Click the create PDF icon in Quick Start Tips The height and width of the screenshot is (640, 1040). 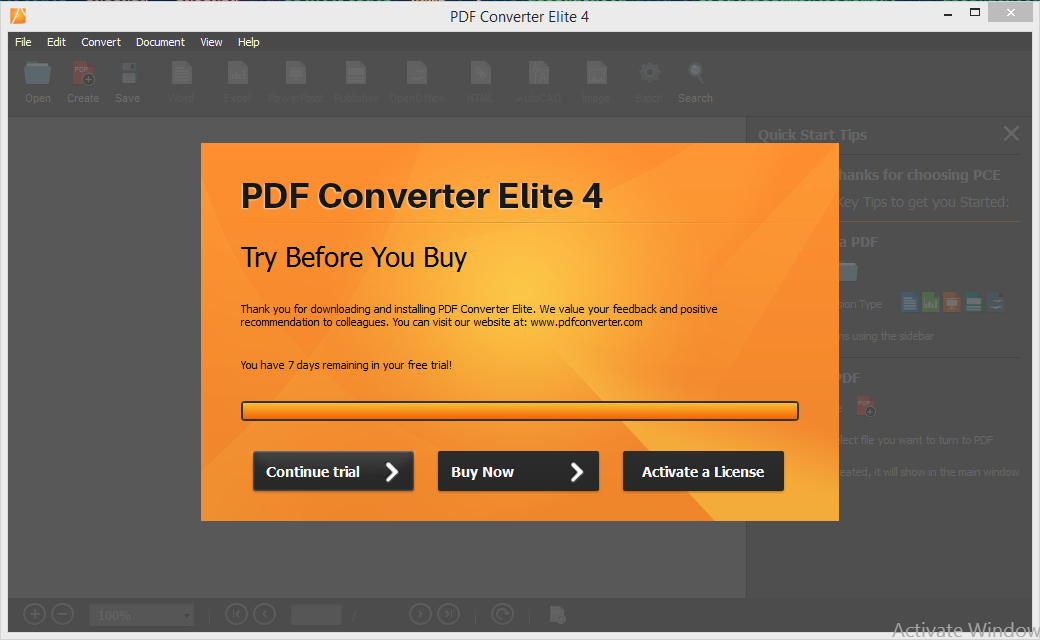point(866,406)
